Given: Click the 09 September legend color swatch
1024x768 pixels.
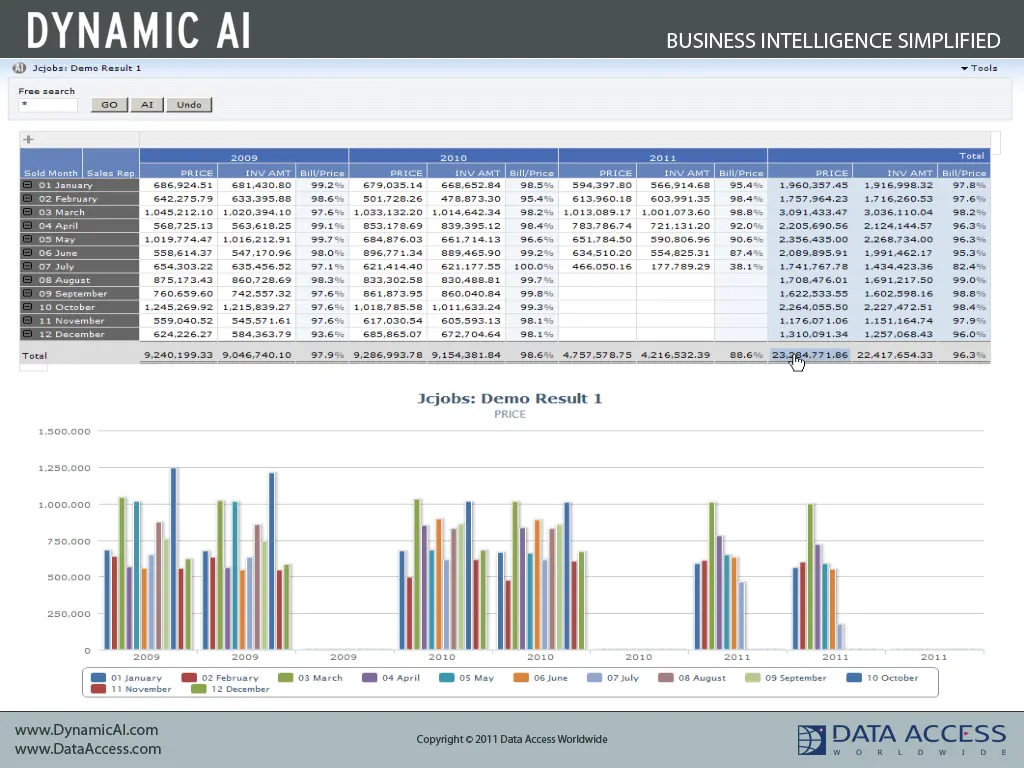Looking at the screenshot, I should [753, 678].
